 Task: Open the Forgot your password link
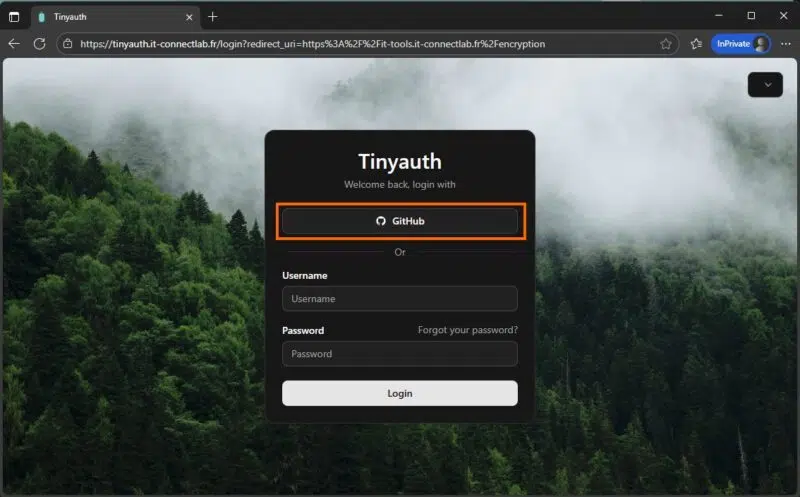pyautogui.click(x=467, y=330)
